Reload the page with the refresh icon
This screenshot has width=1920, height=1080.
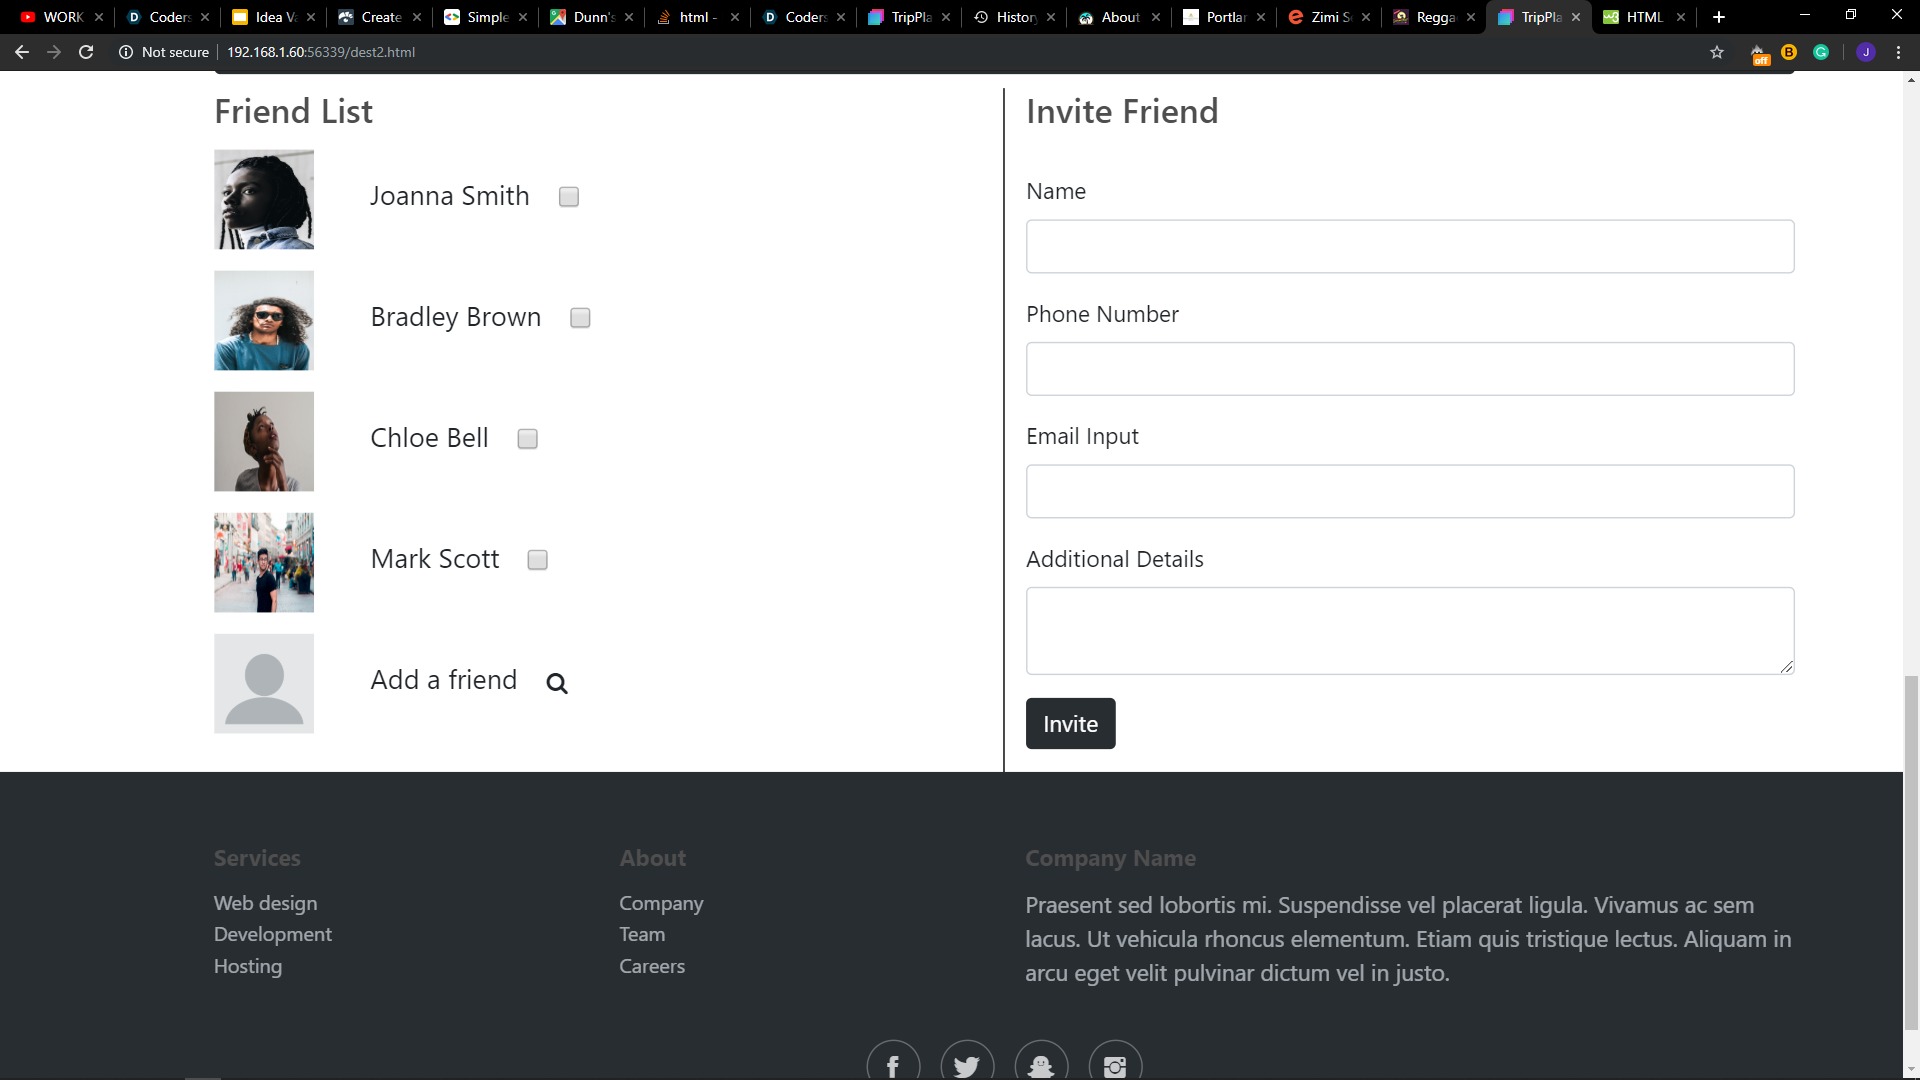pos(86,52)
